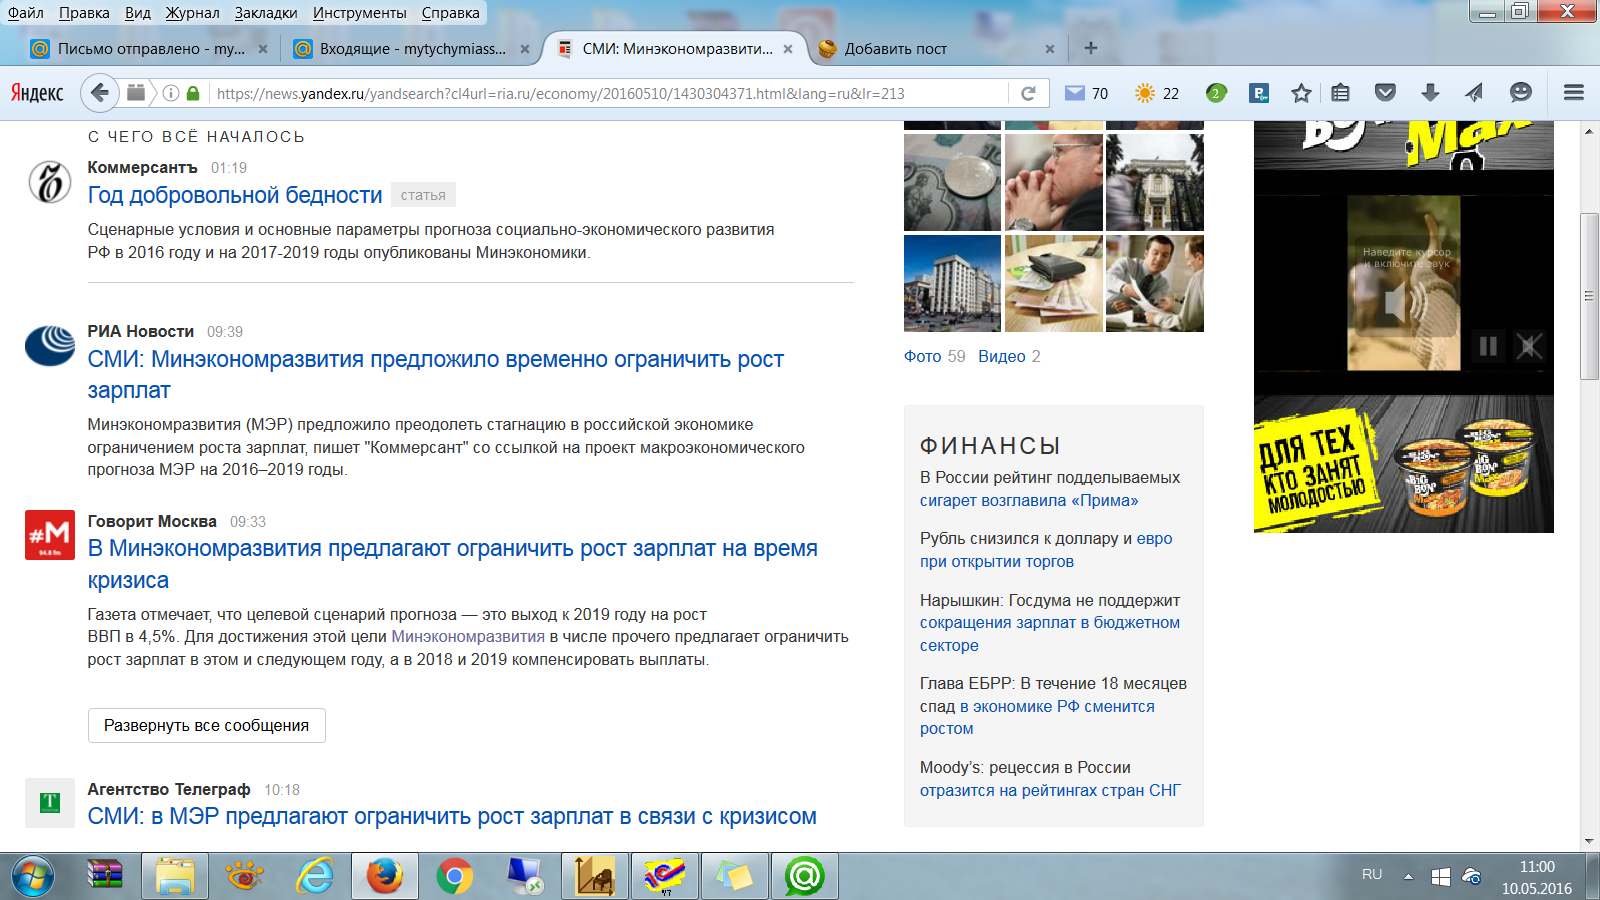1600x900 pixels.
Task: Click the РИА Новости source logo
Action: pos(49,346)
